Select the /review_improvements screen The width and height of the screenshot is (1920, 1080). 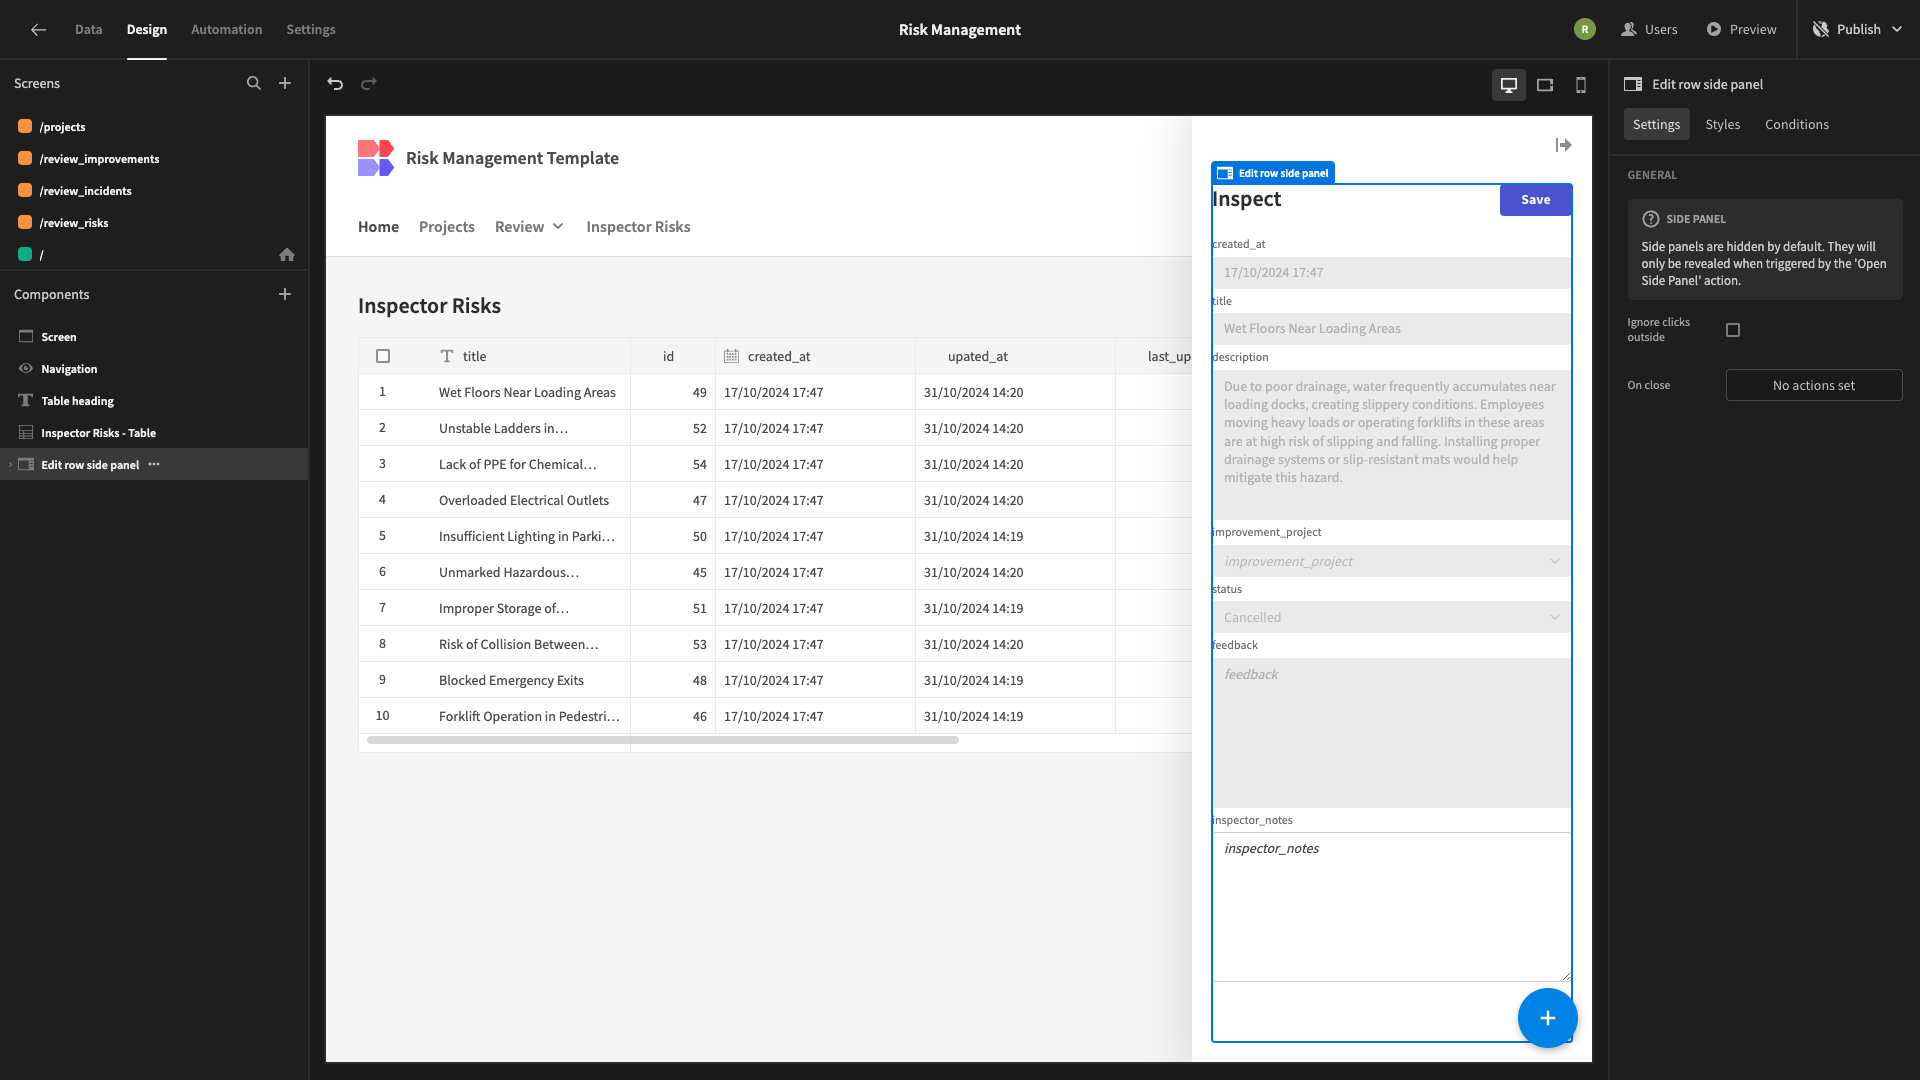(154, 159)
